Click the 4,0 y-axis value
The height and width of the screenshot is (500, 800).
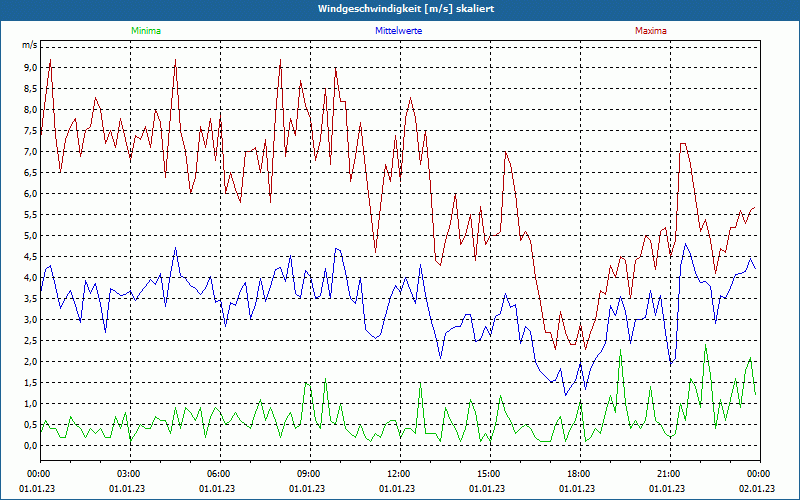point(29,278)
